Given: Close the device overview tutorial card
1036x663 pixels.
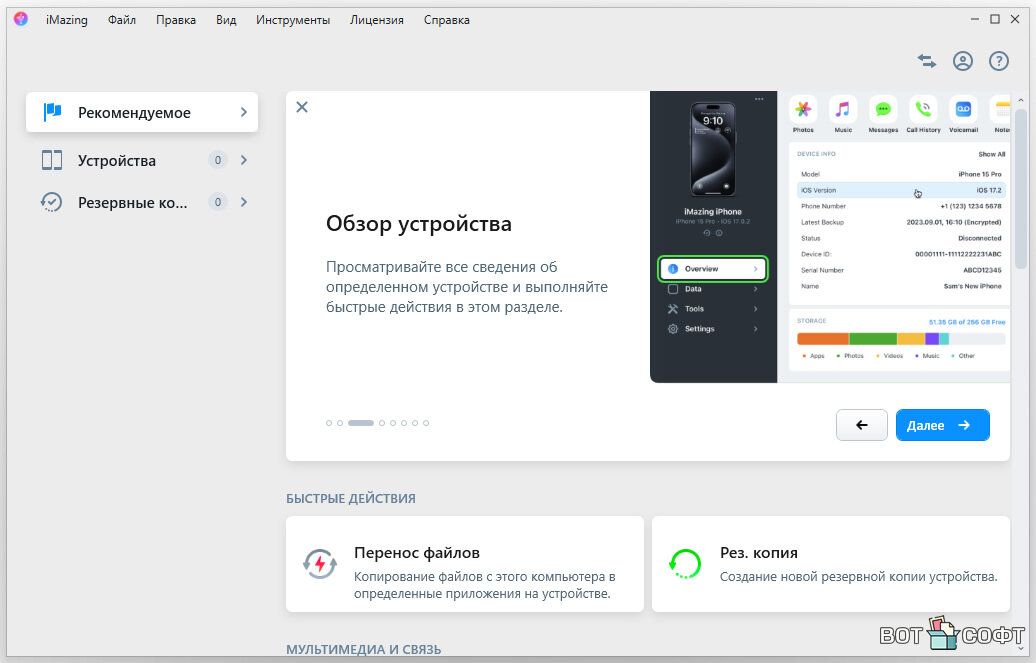Looking at the screenshot, I should 302,107.
